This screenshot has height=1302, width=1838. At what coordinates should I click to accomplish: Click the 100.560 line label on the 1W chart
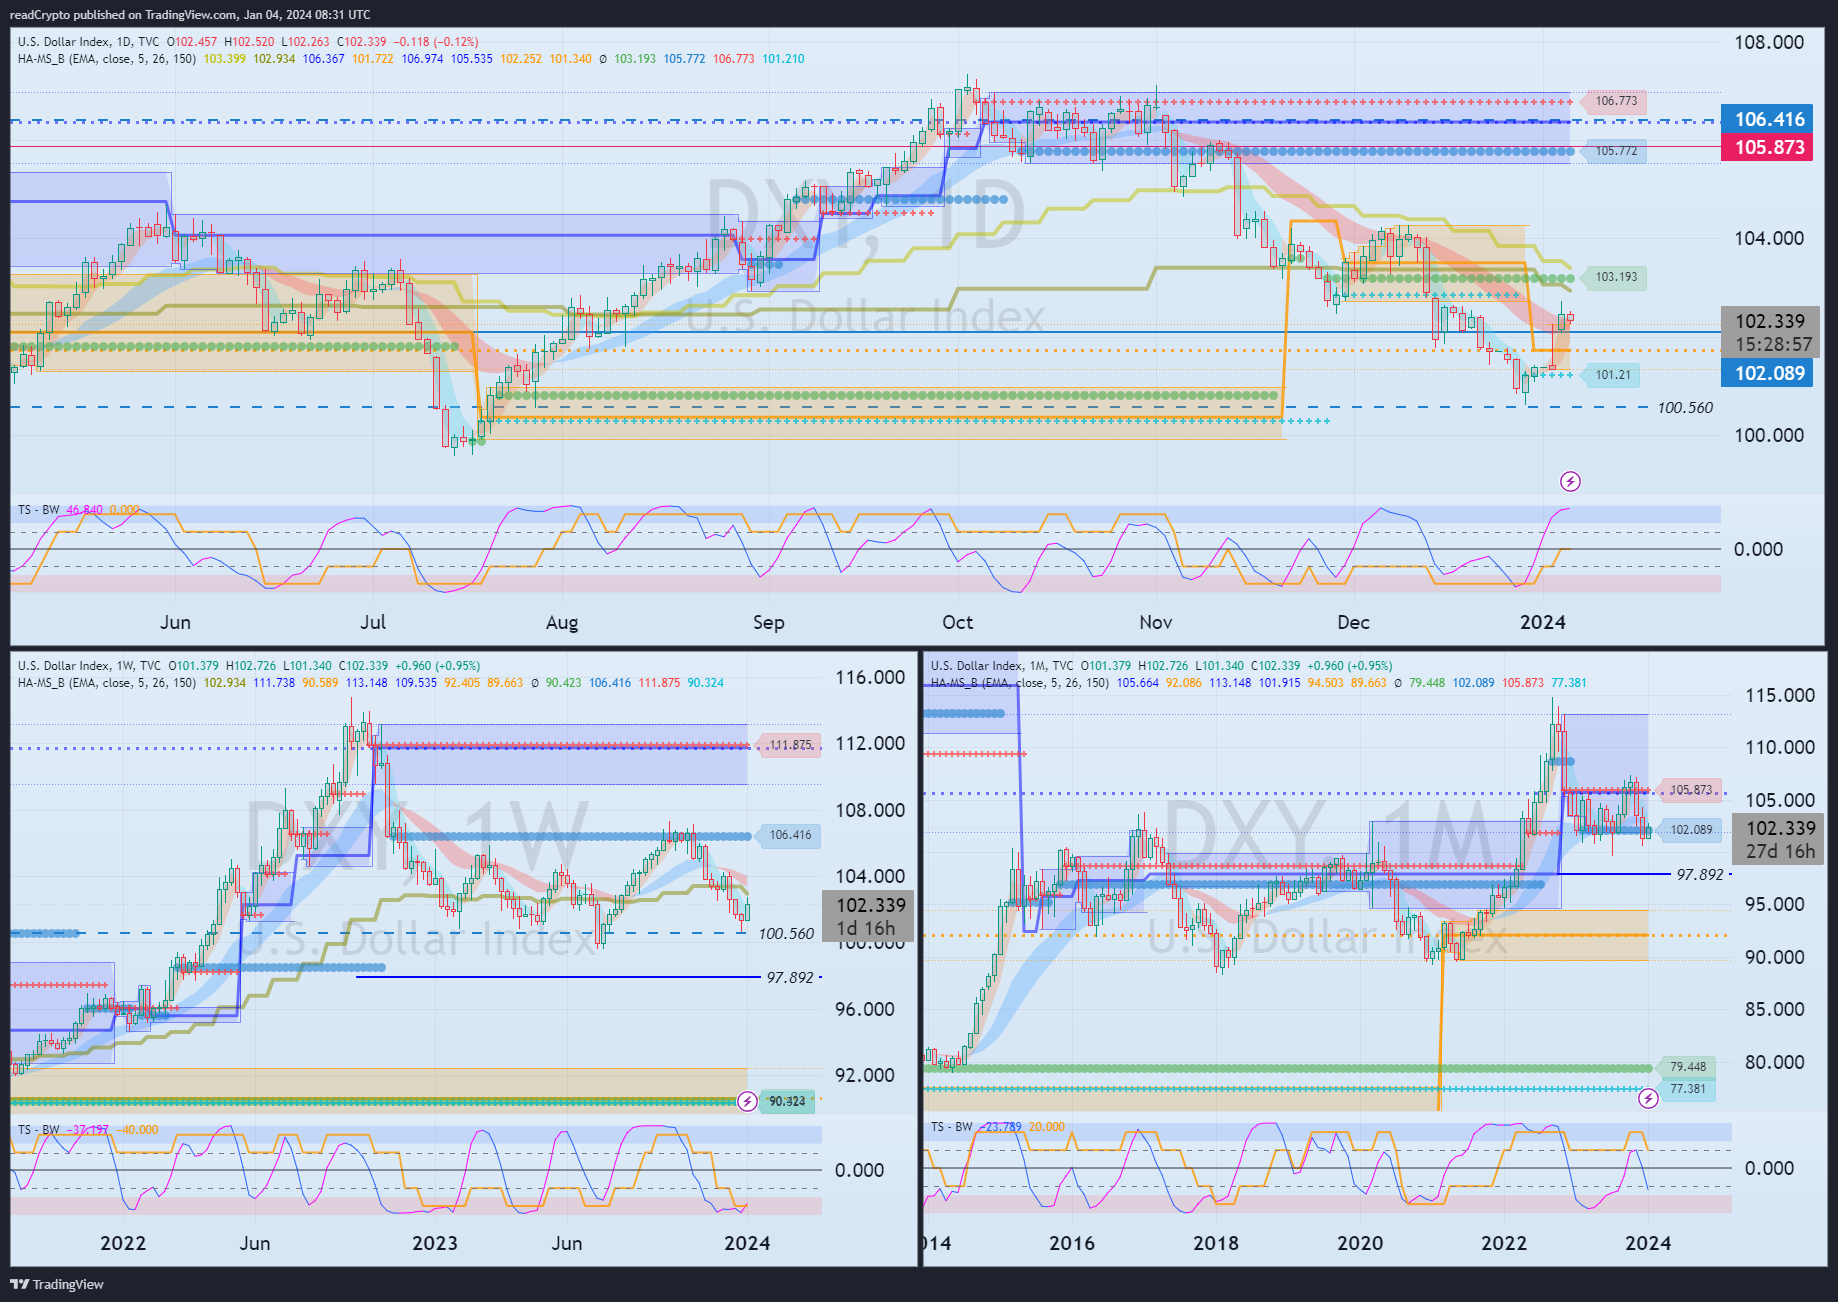pos(786,934)
